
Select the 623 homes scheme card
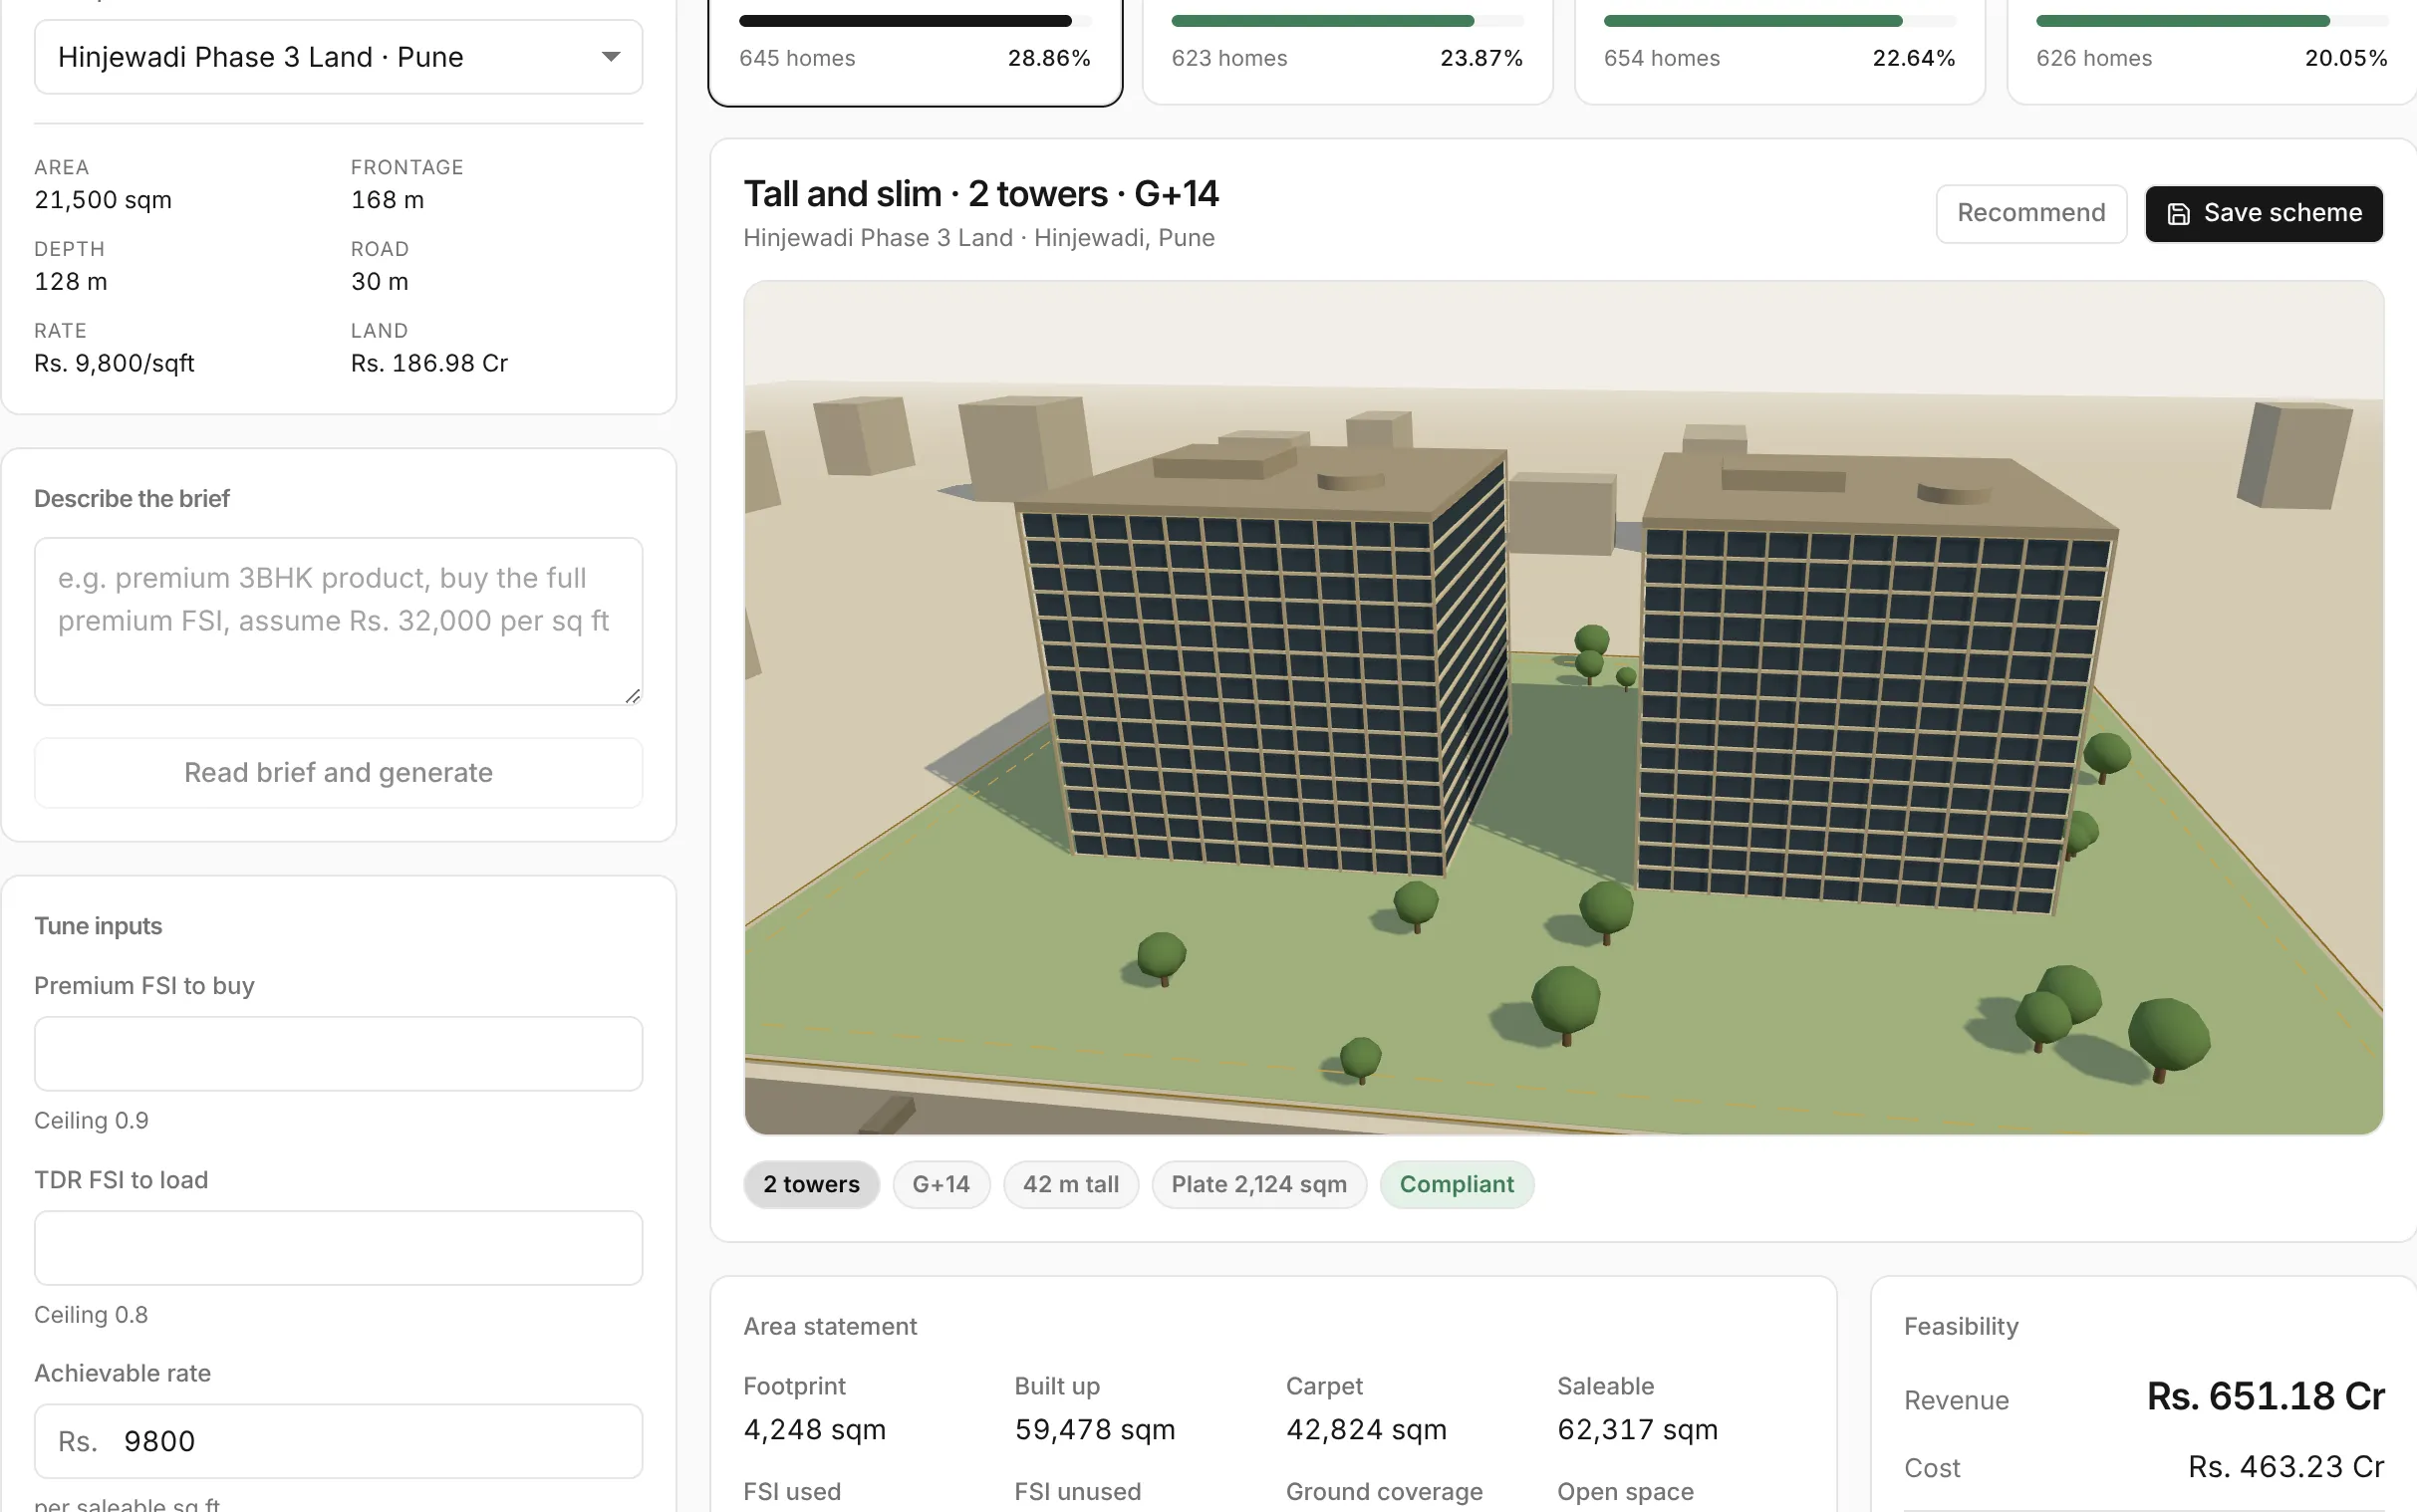coord(1347,50)
